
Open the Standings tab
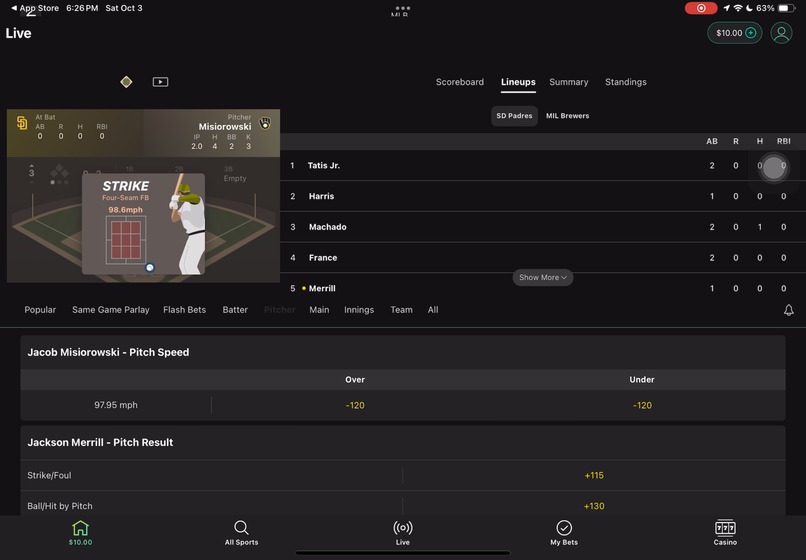(626, 82)
